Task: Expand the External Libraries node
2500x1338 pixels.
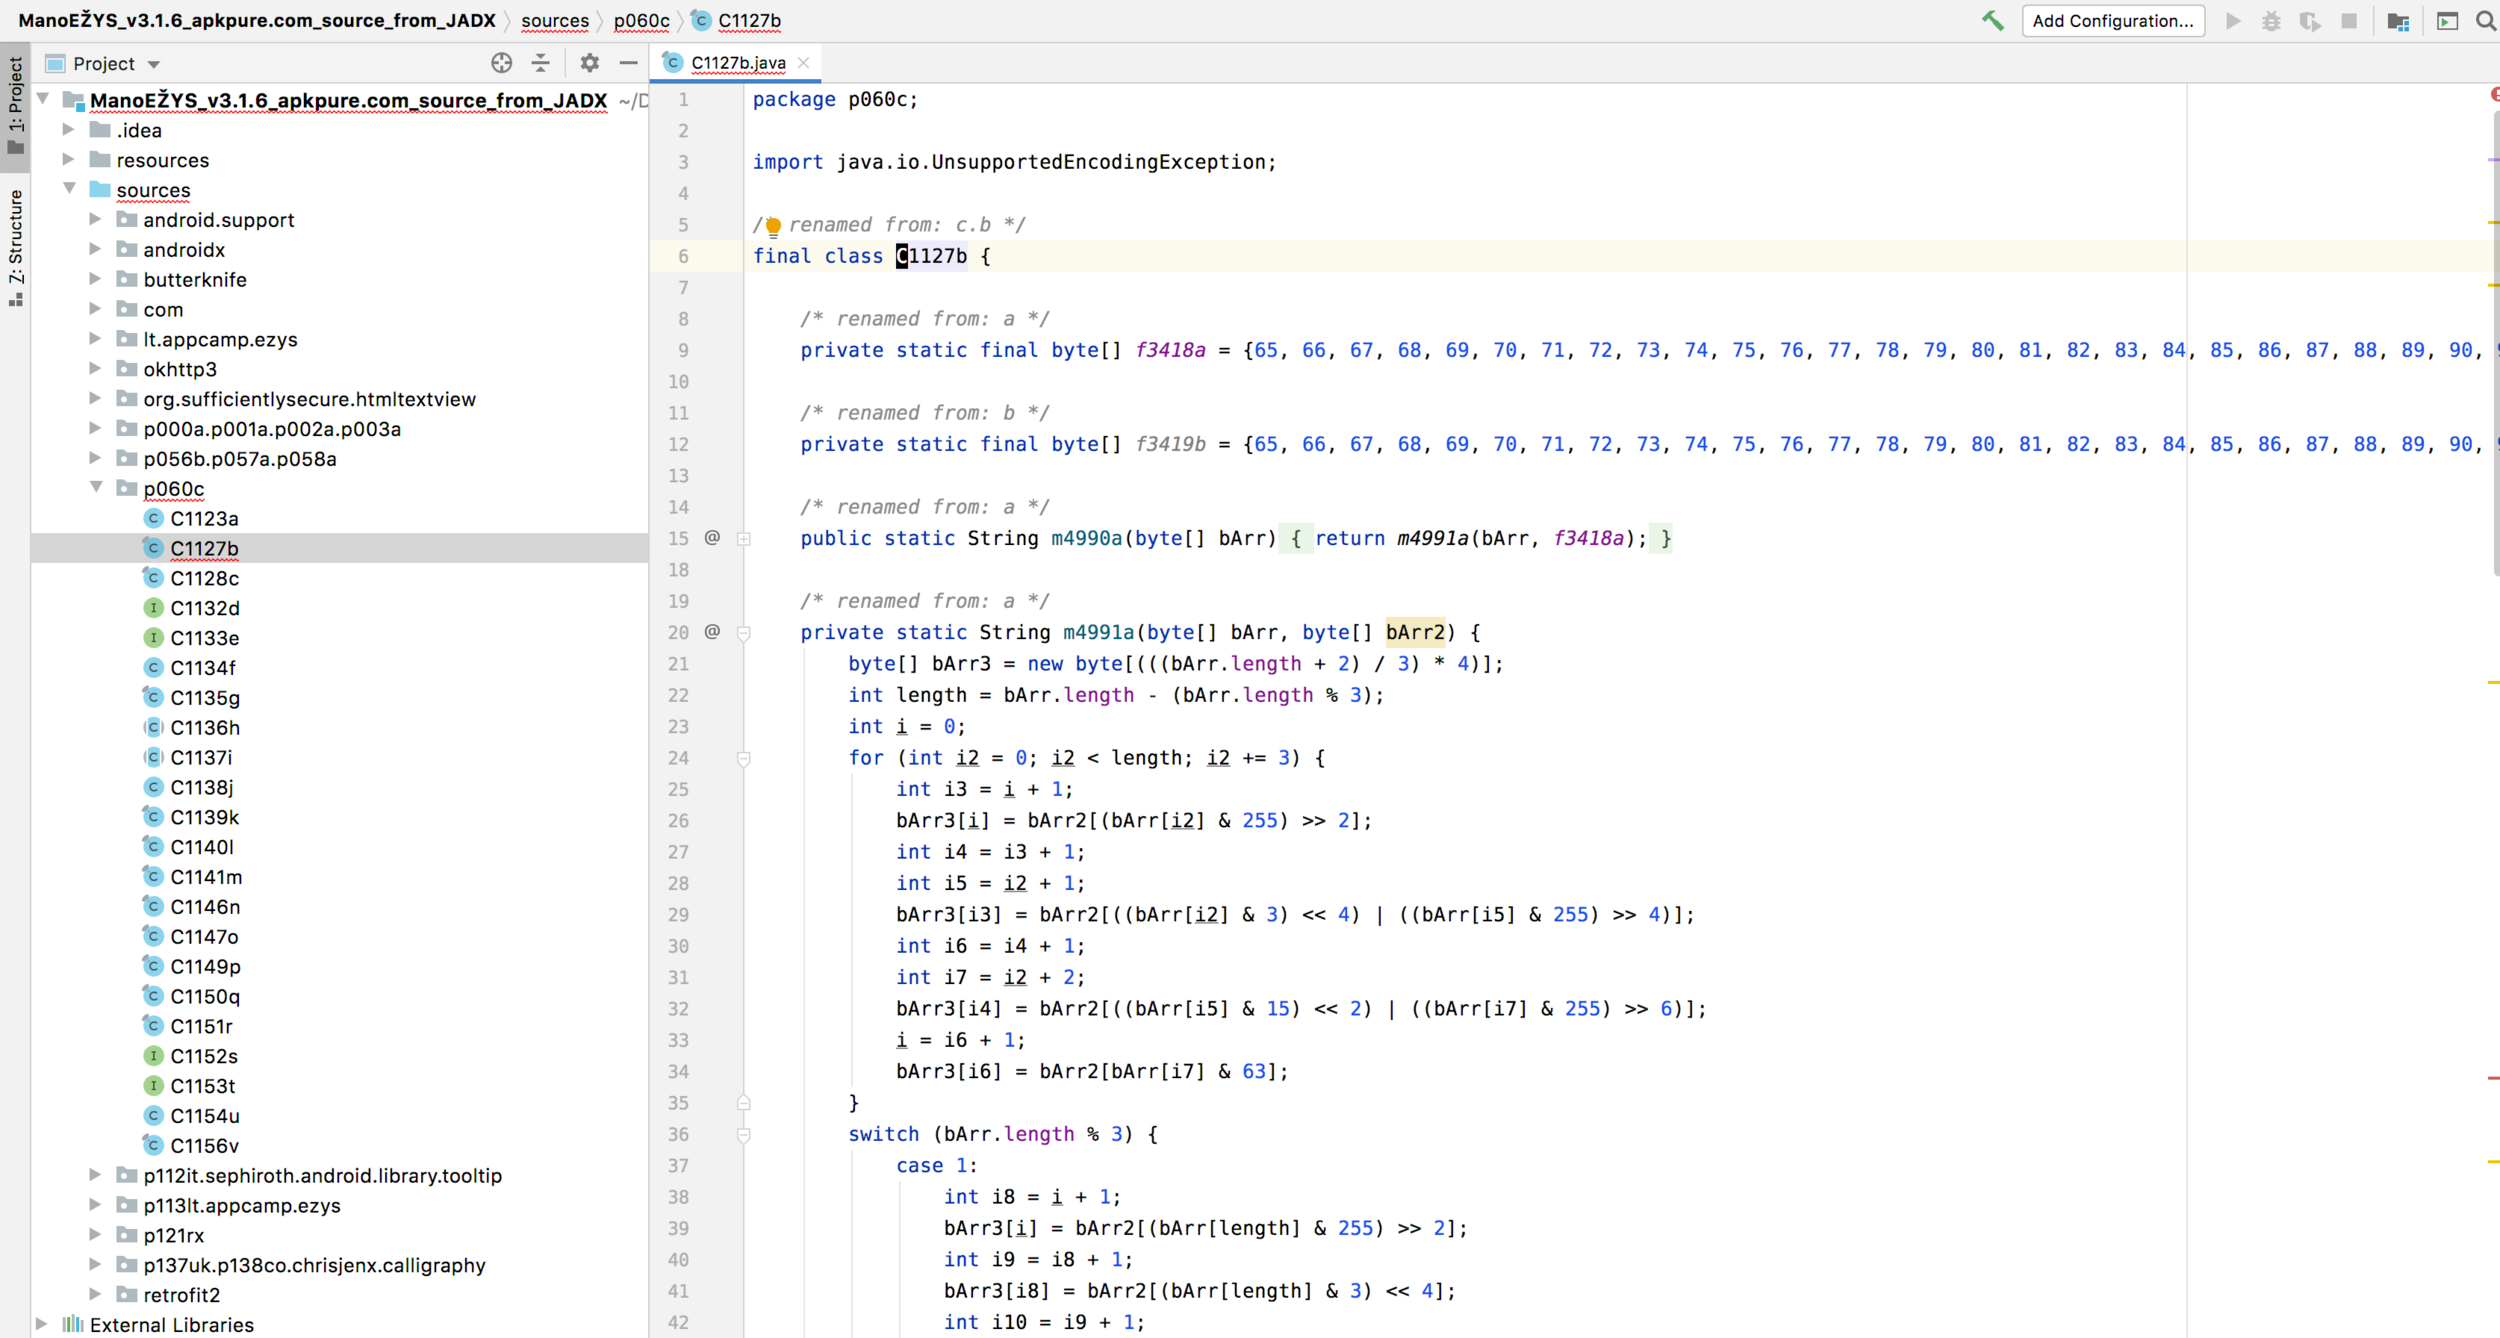Action: [42, 1324]
